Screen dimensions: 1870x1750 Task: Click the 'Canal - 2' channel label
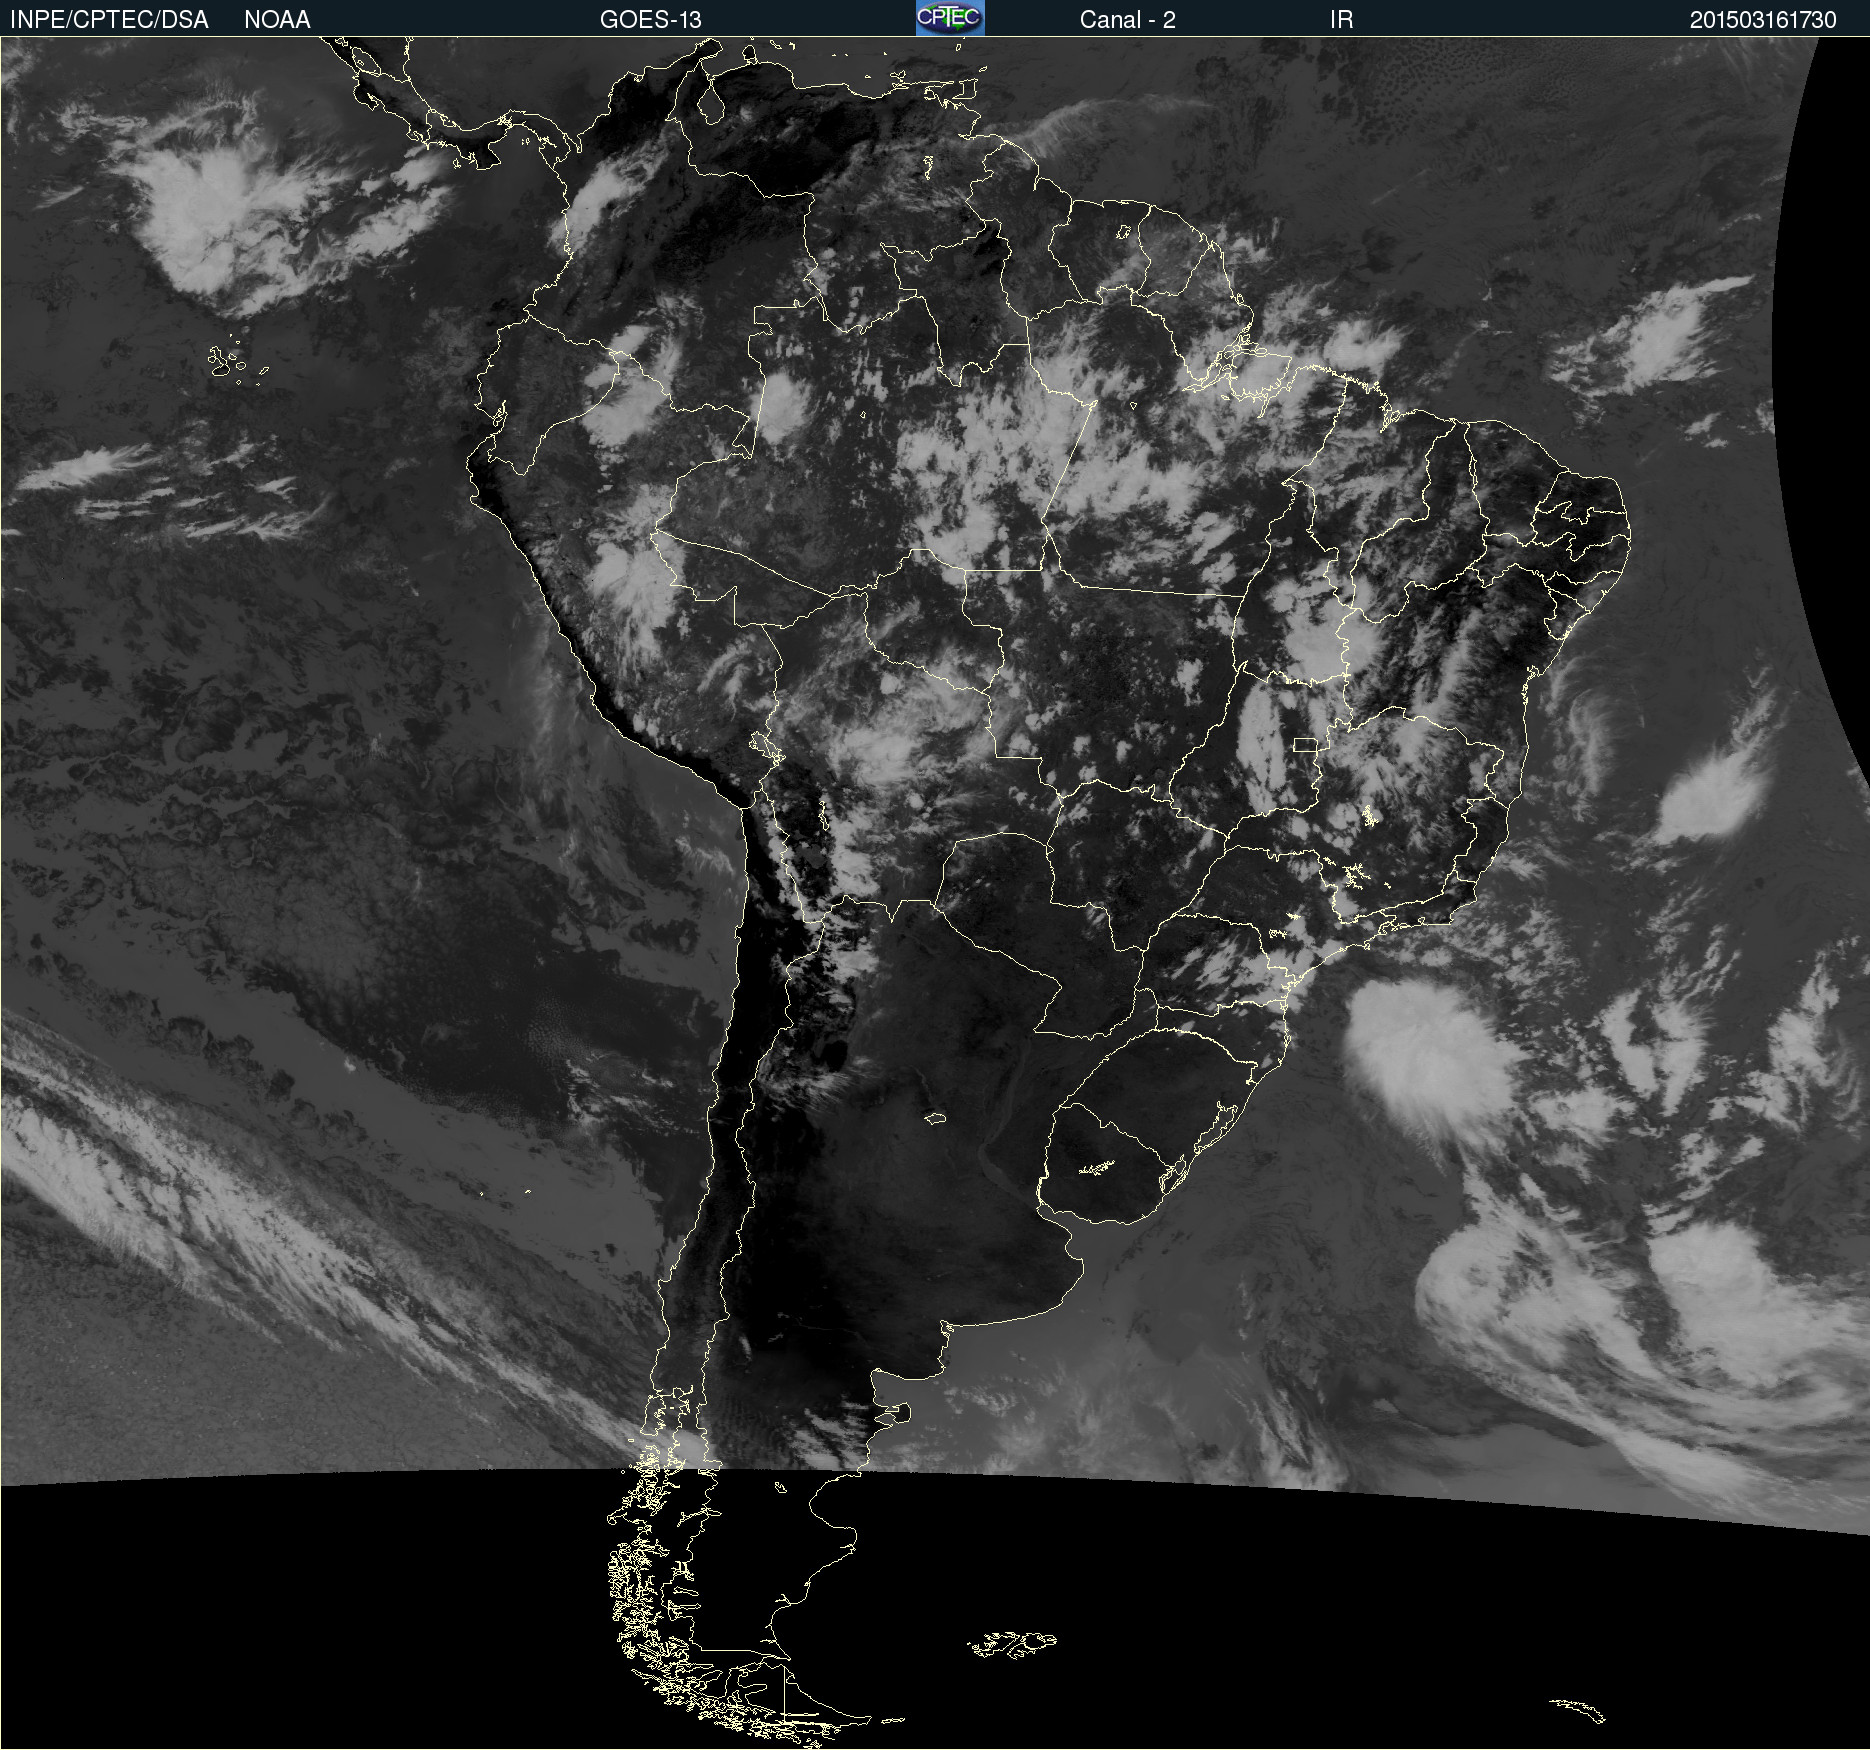1127,20
